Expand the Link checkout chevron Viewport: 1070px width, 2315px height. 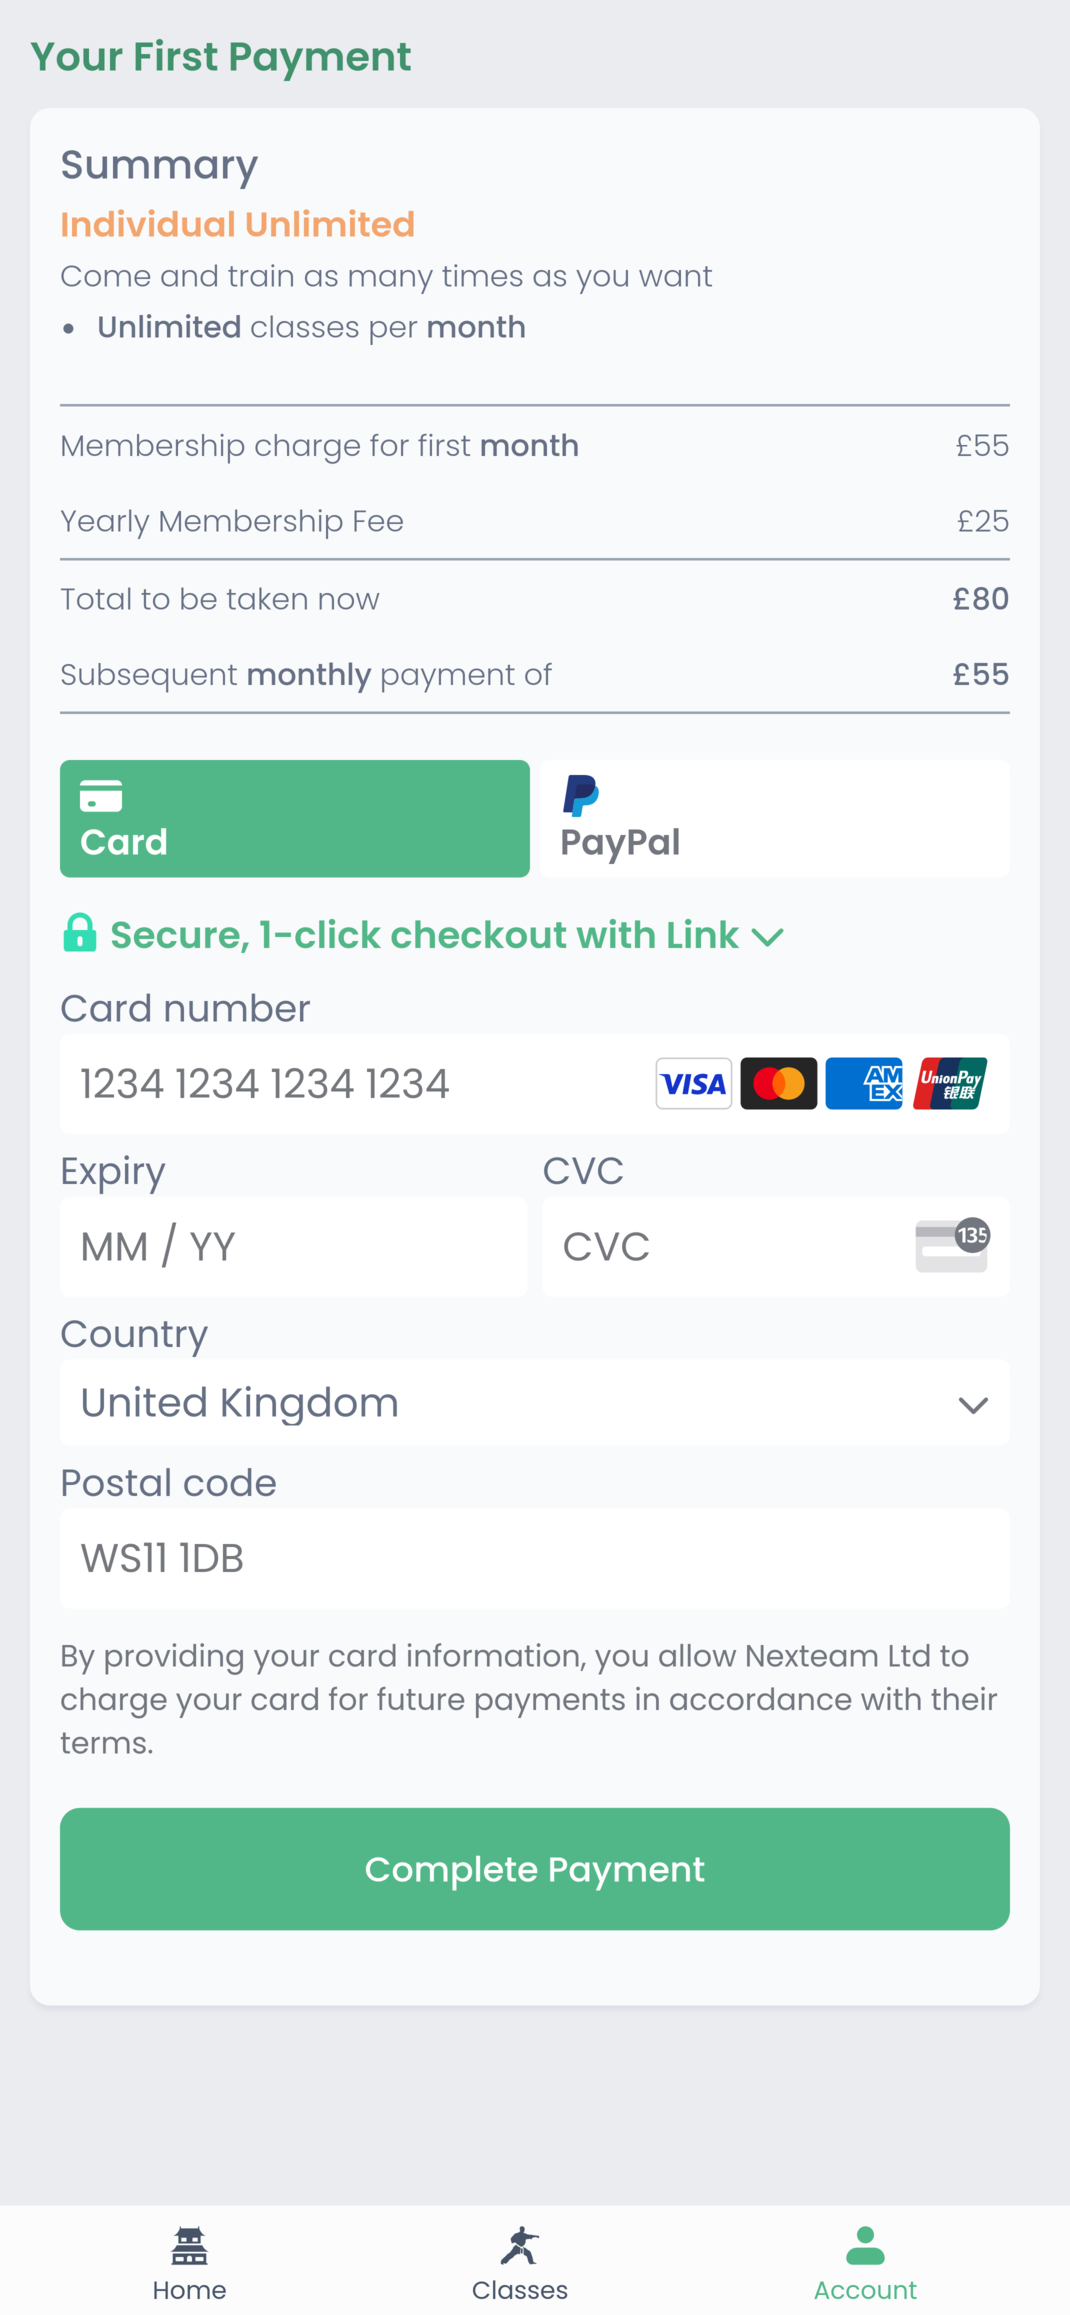click(x=768, y=937)
